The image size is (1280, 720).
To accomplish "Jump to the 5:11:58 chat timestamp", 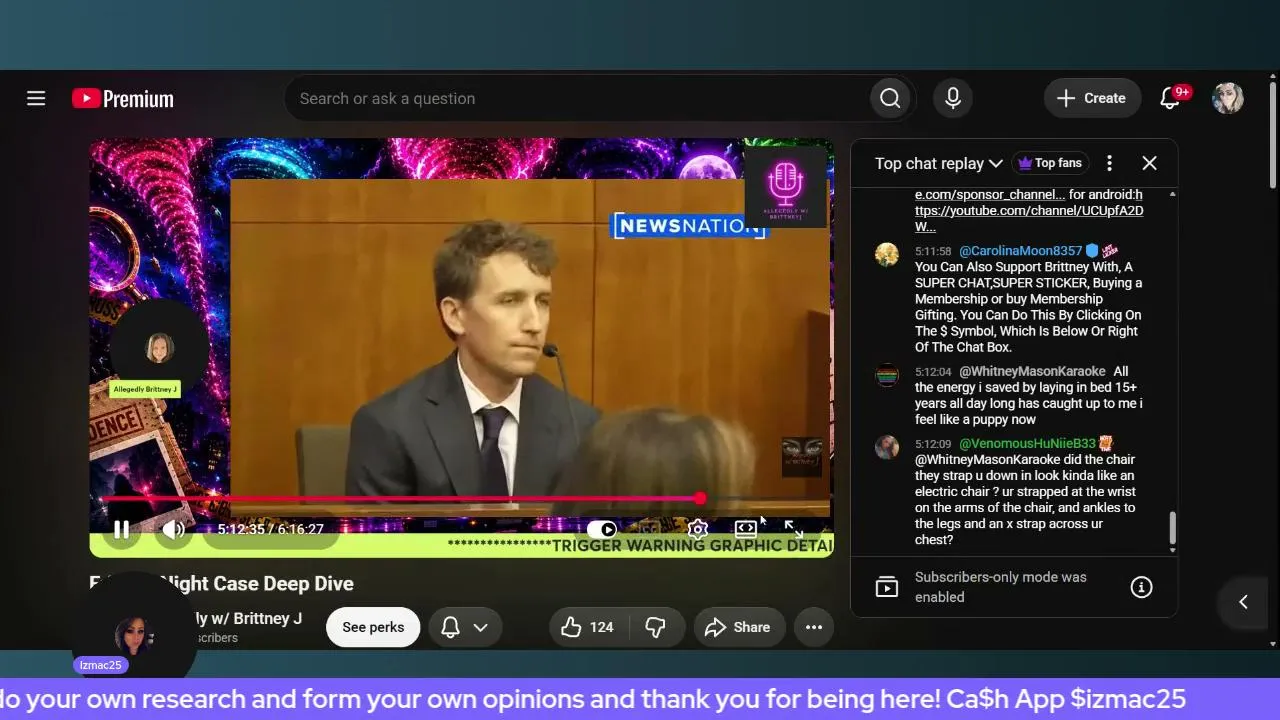I will click(x=933, y=252).
